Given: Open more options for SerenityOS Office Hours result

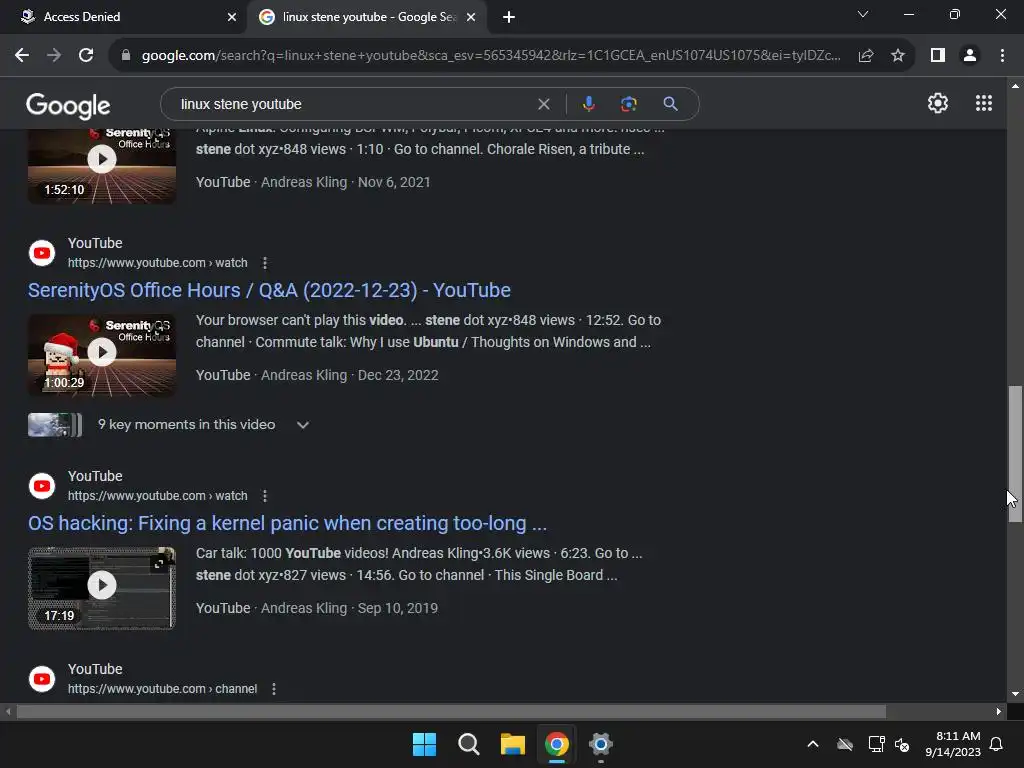Looking at the screenshot, I should pos(264,263).
